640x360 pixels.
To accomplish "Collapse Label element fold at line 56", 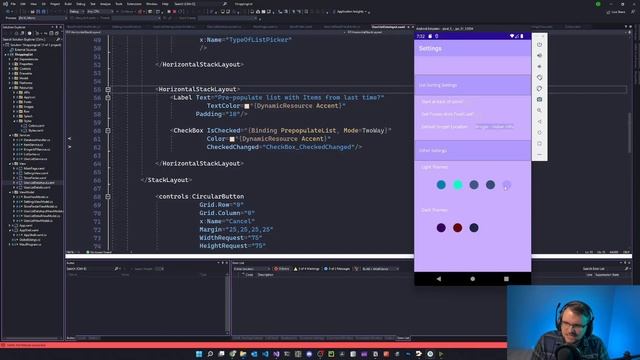I will tap(108, 98).
